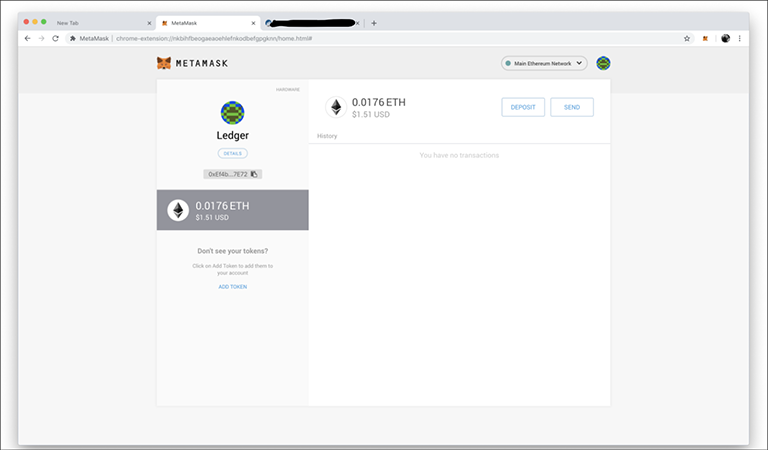Viewport: 768px width, 450px height.
Task: Open the account identicon menu in header
Action: (x=603, y=63)
